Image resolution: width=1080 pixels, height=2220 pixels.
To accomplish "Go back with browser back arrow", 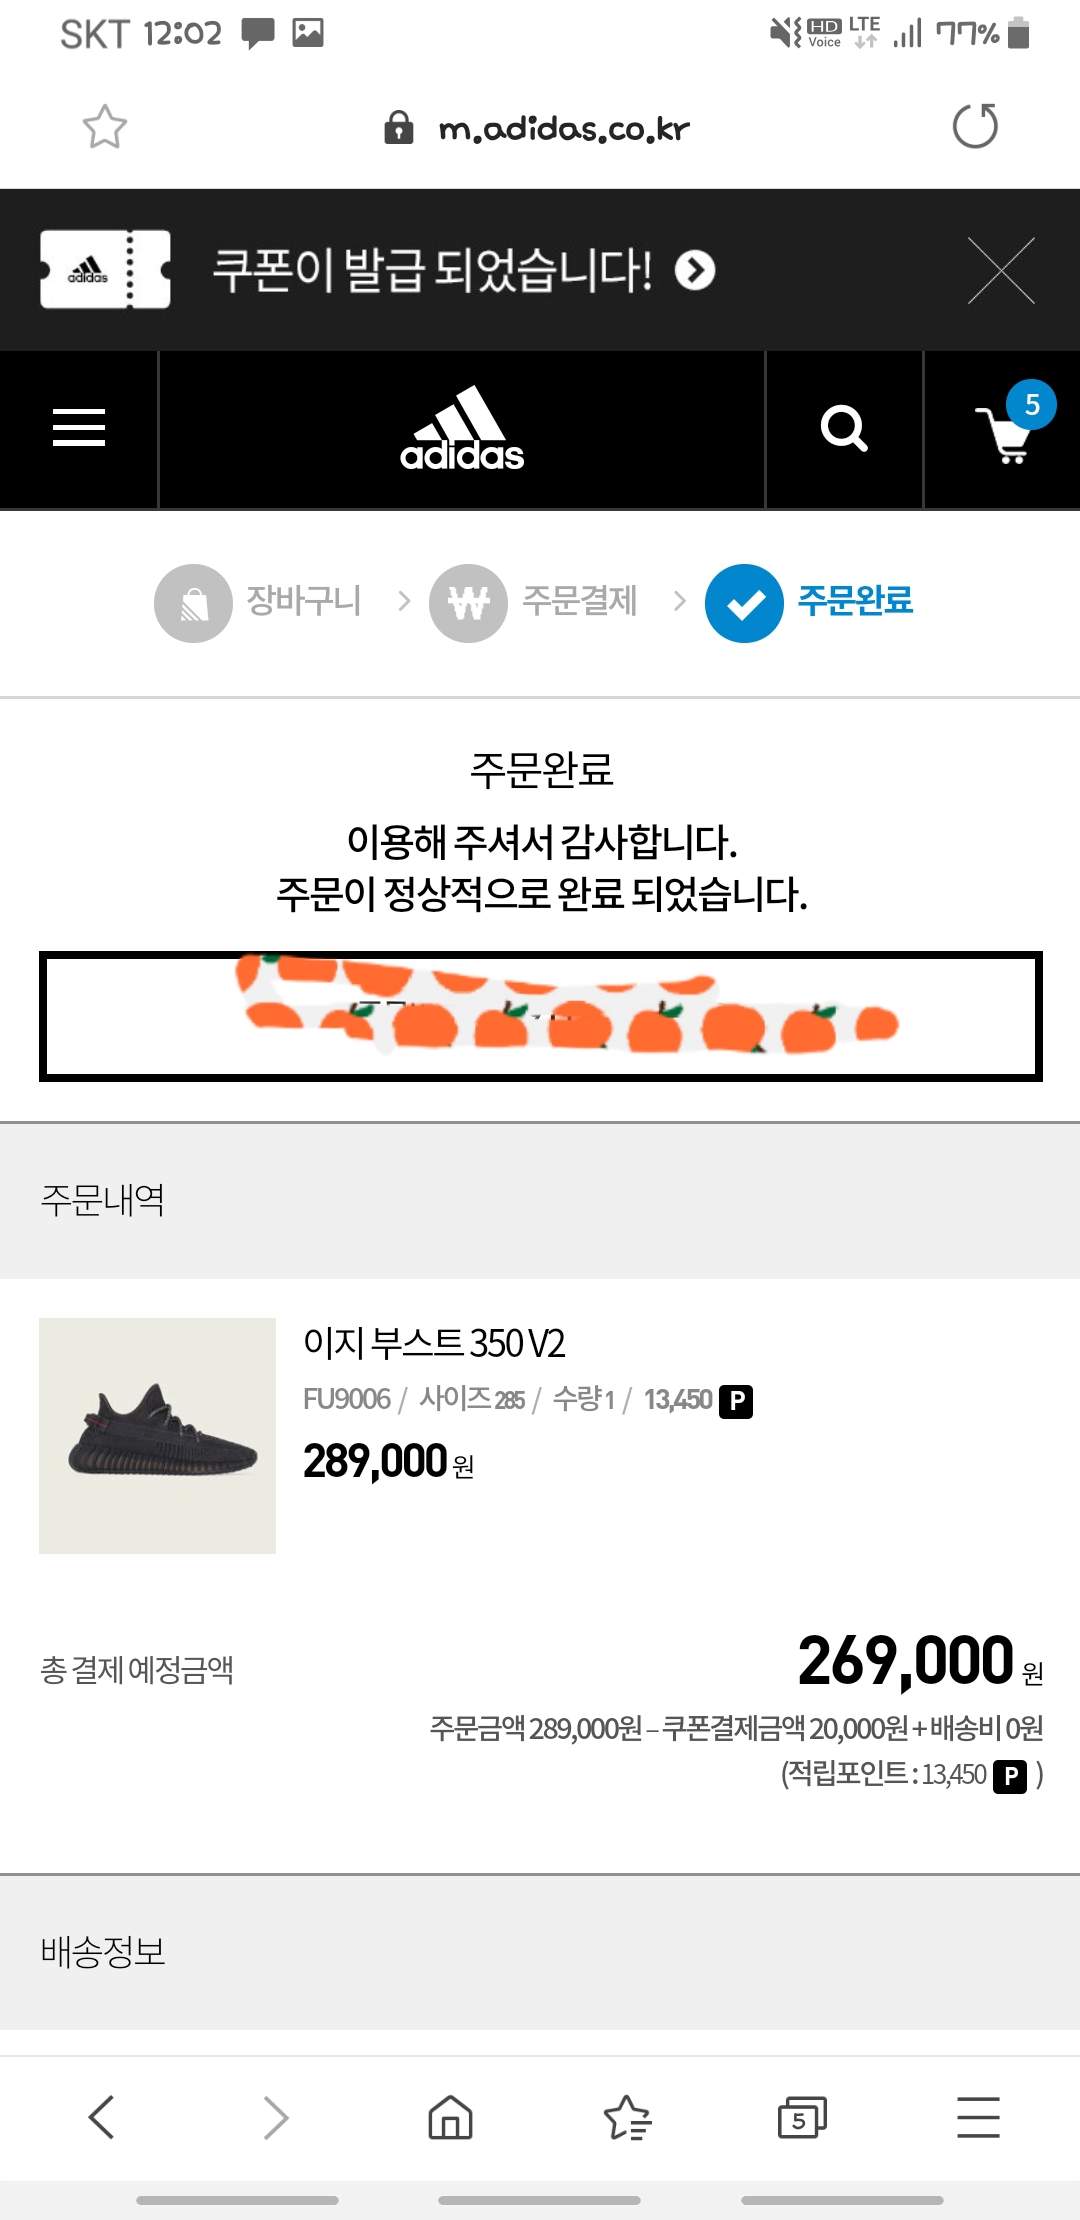I will click(102, 2117).
